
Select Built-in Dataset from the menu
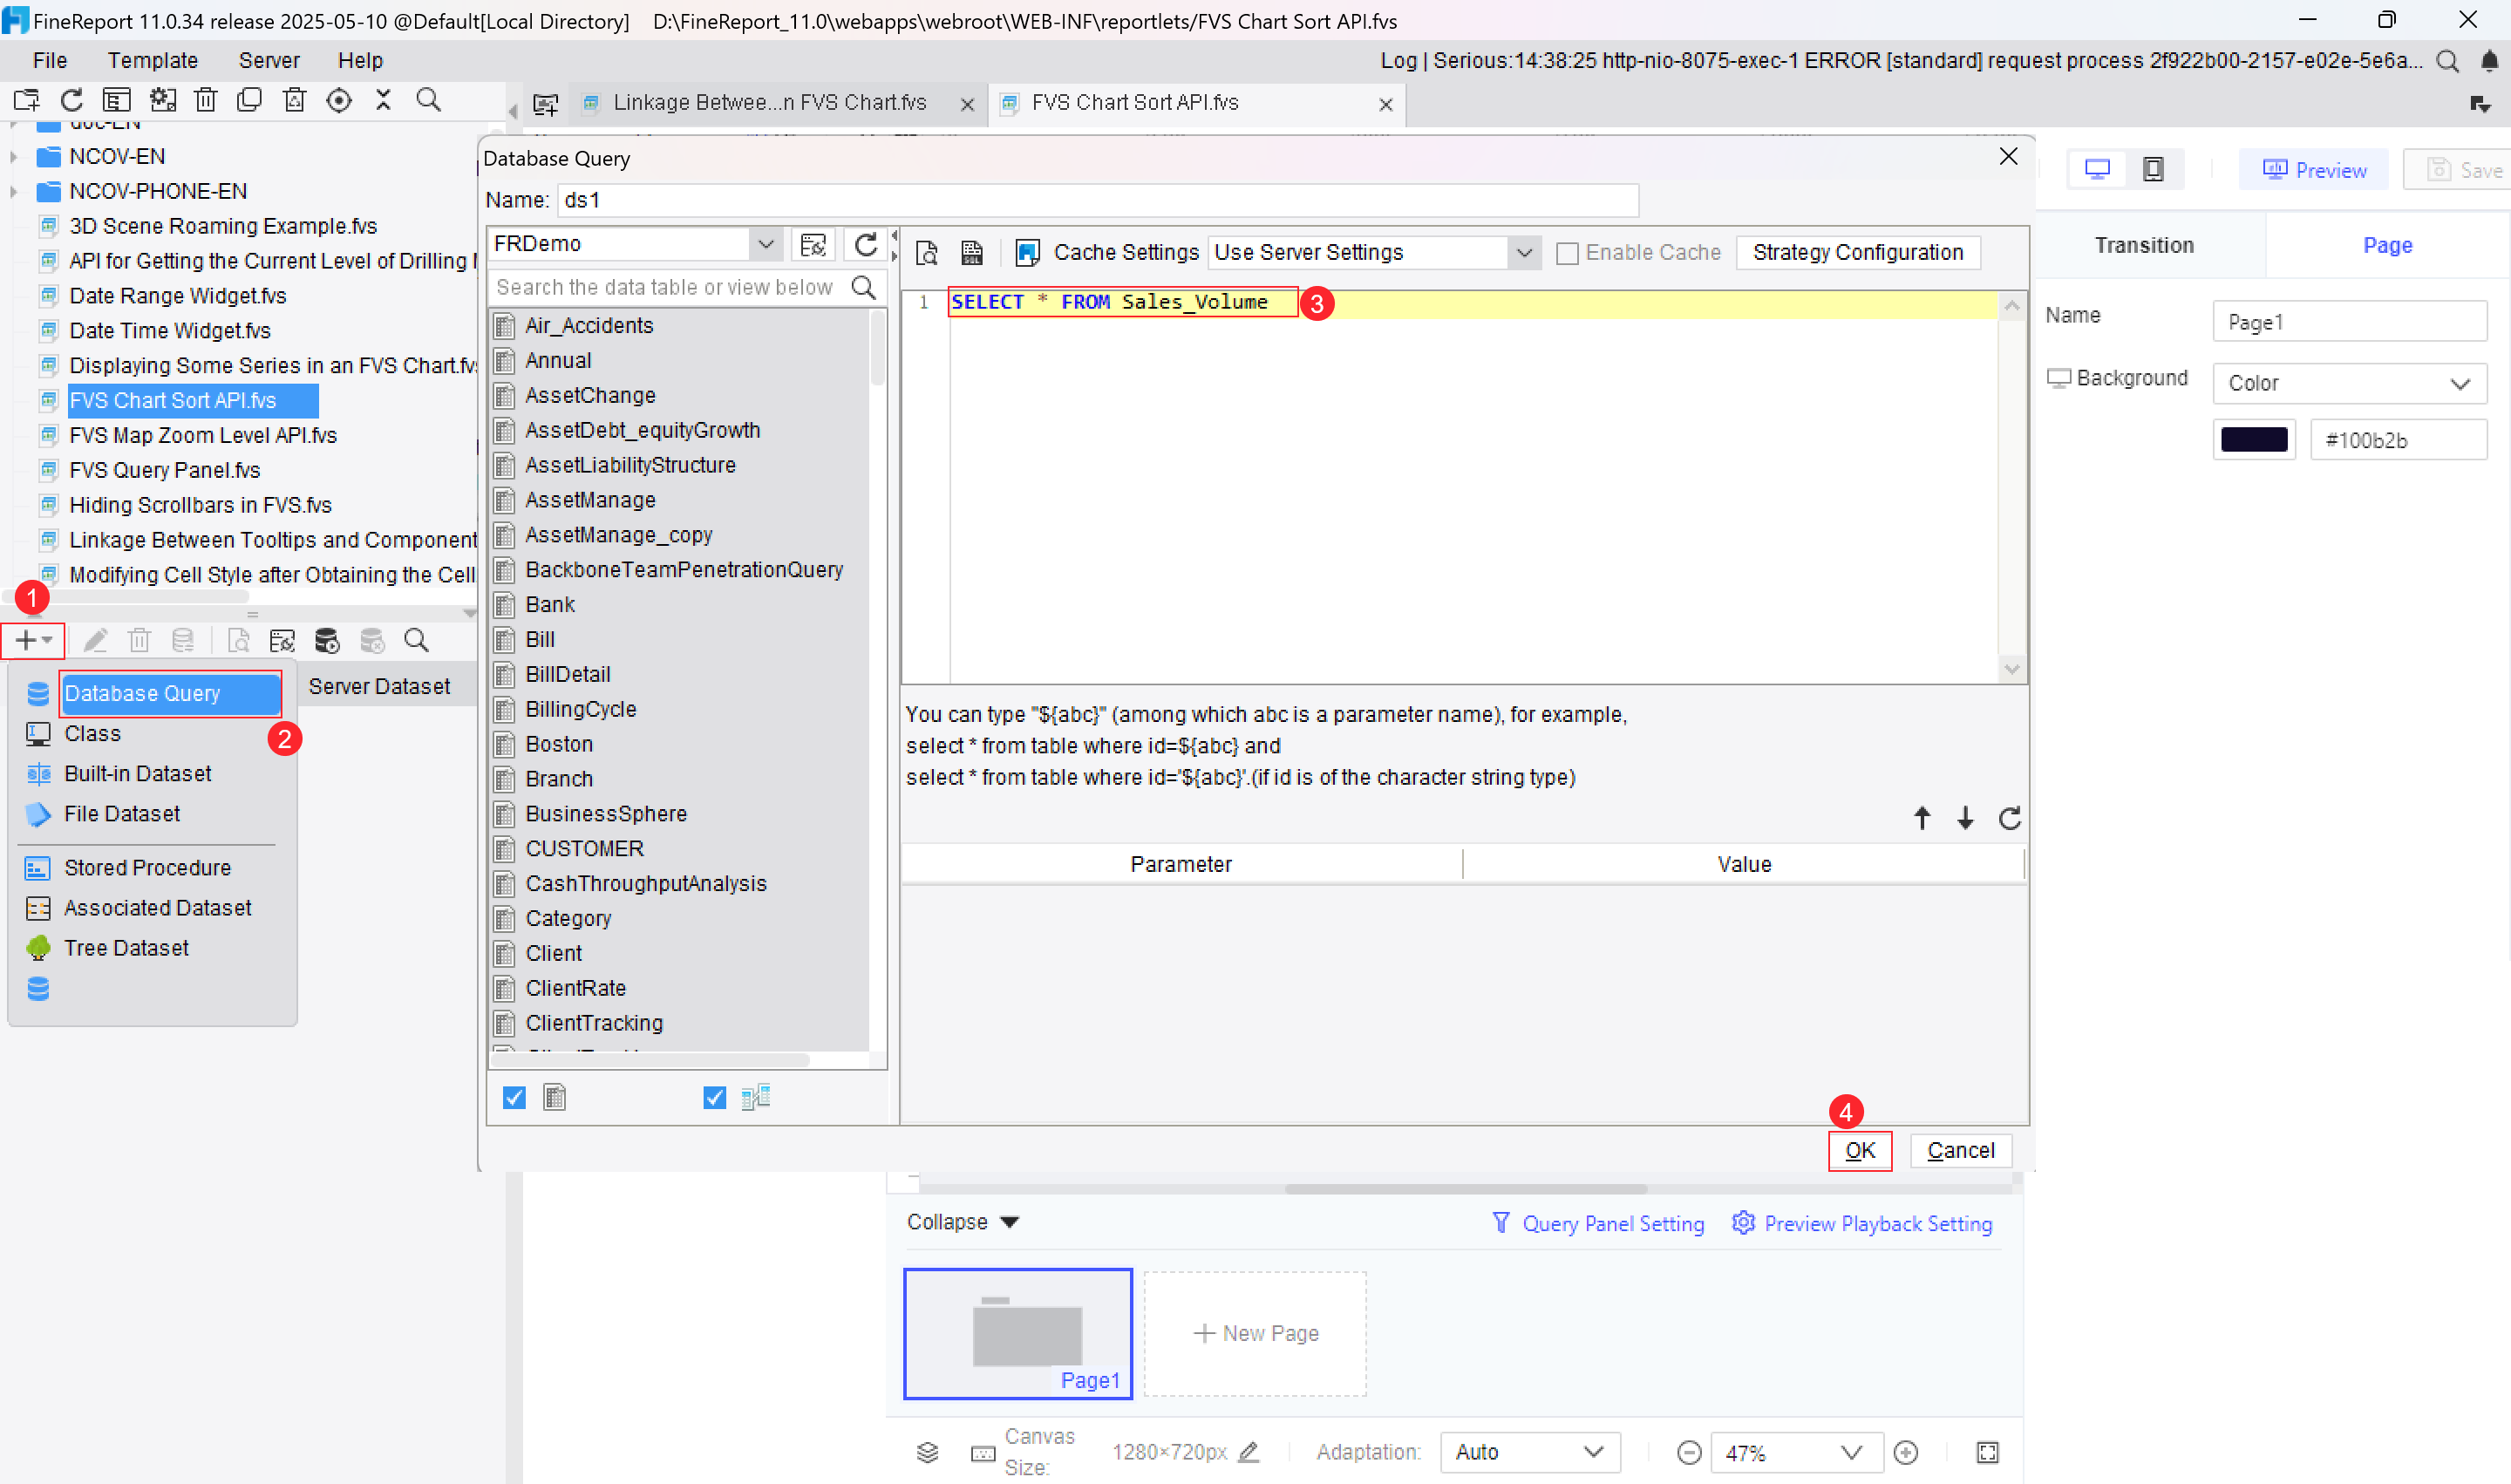click(138, 774)
